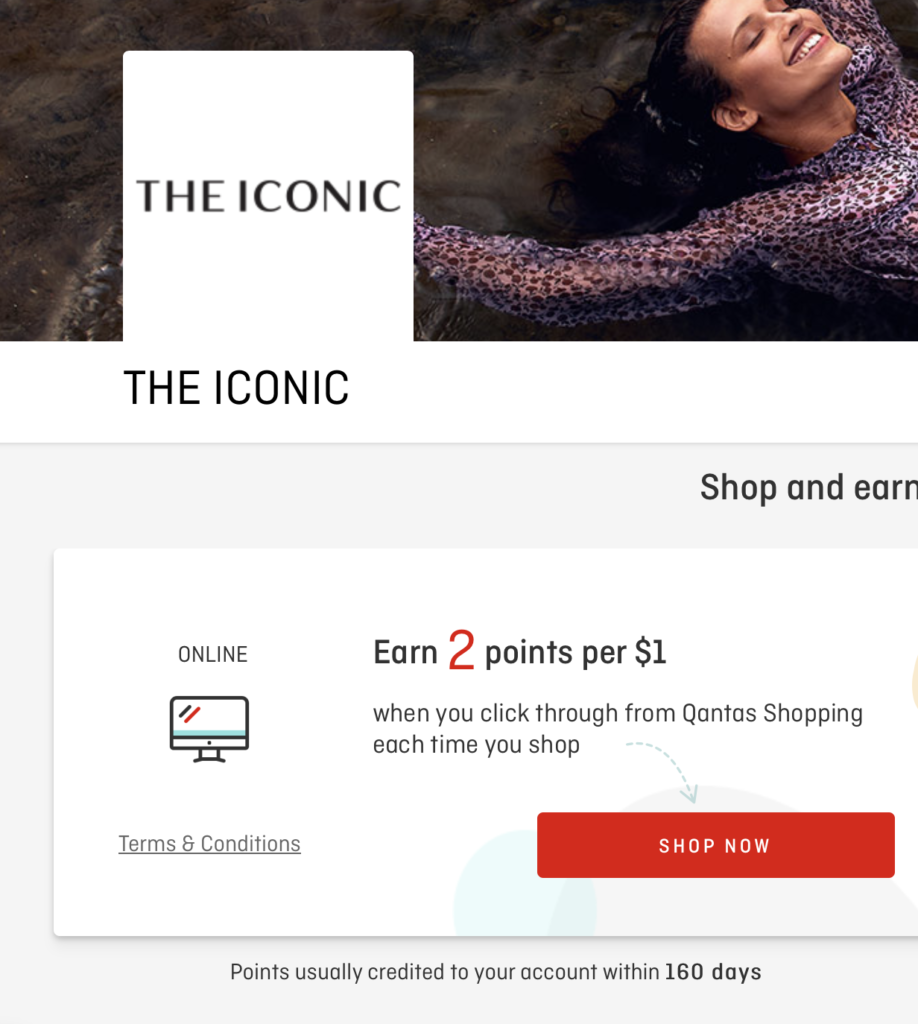Click the word Earn in offer headline

click(x=405, y=652)
